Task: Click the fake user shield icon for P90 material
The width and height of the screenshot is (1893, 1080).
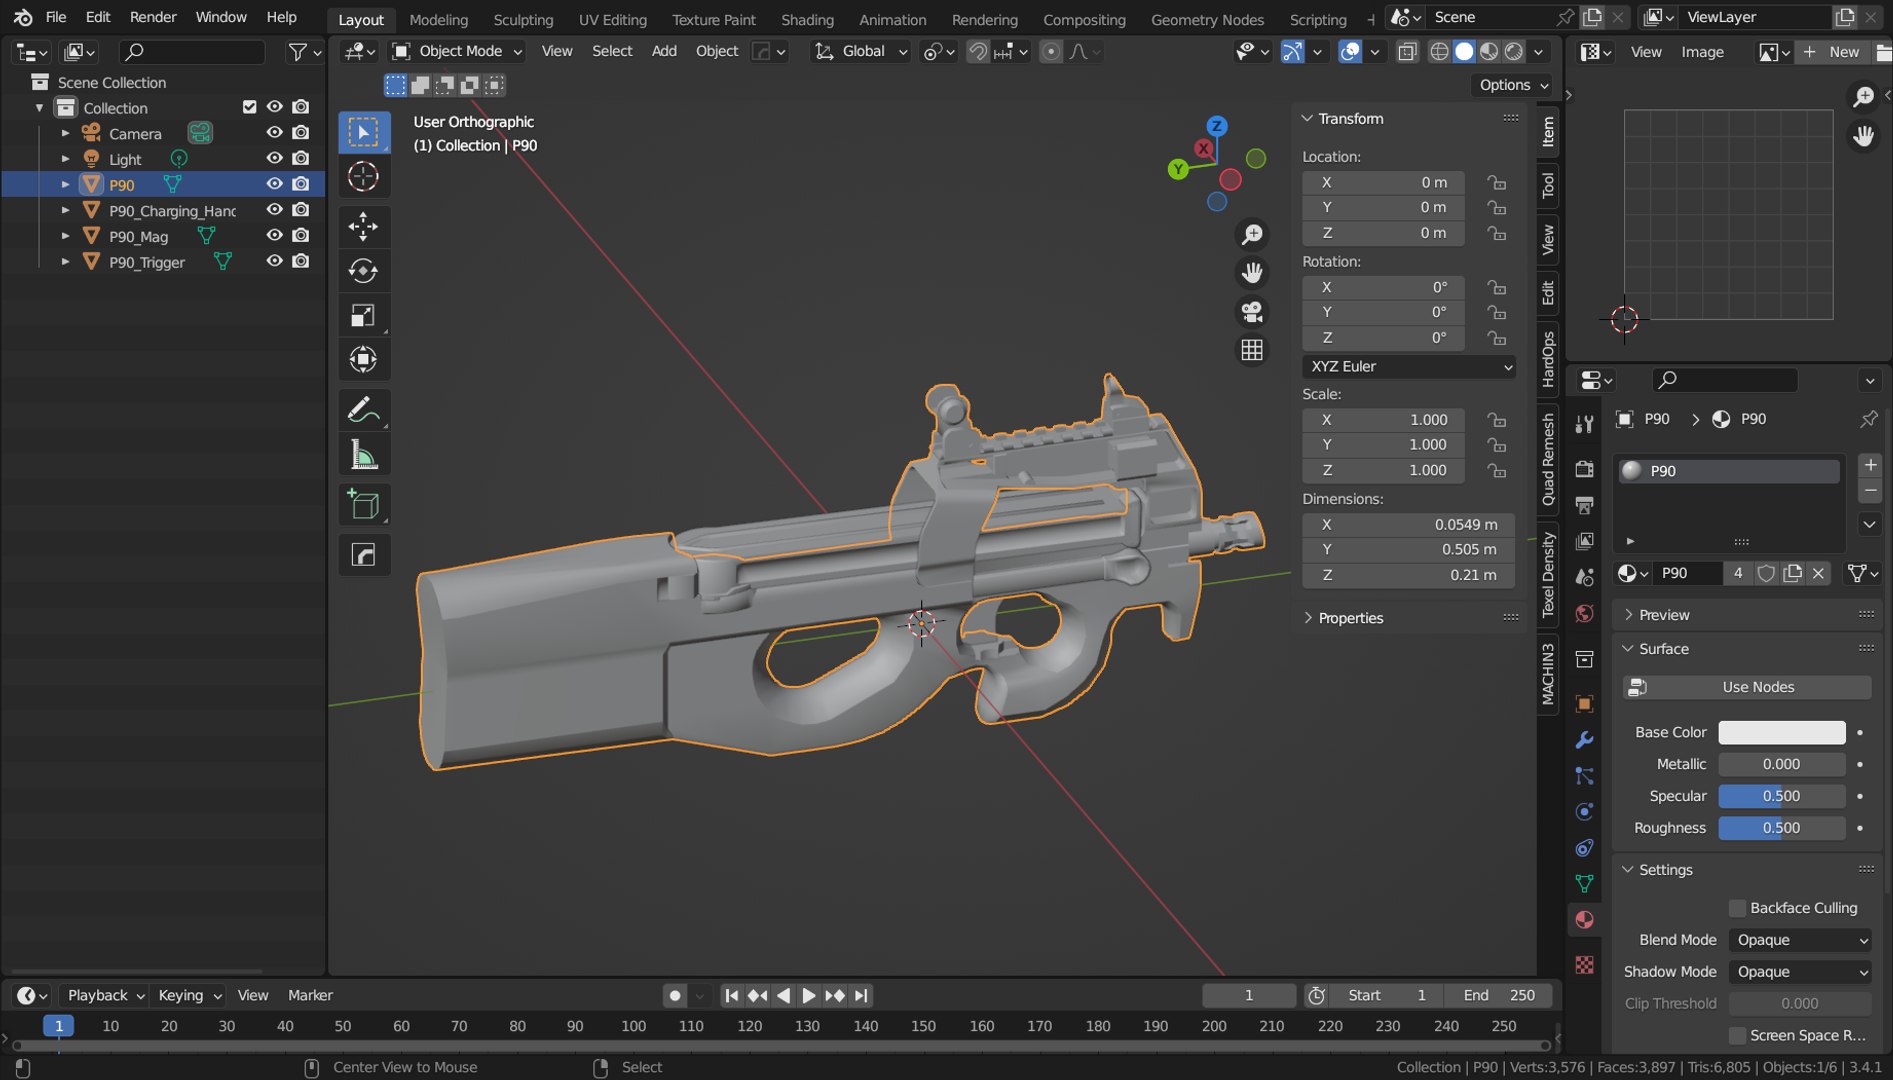Action: click(1766, 573)
